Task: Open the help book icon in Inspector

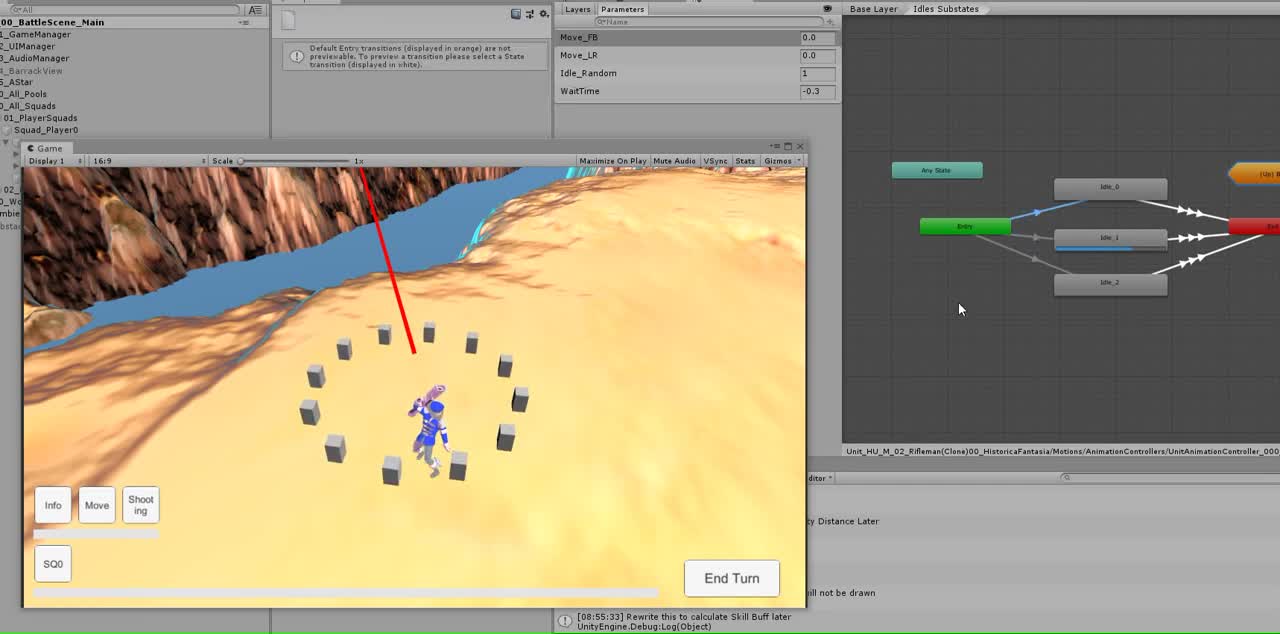Action: coord(516,14)
